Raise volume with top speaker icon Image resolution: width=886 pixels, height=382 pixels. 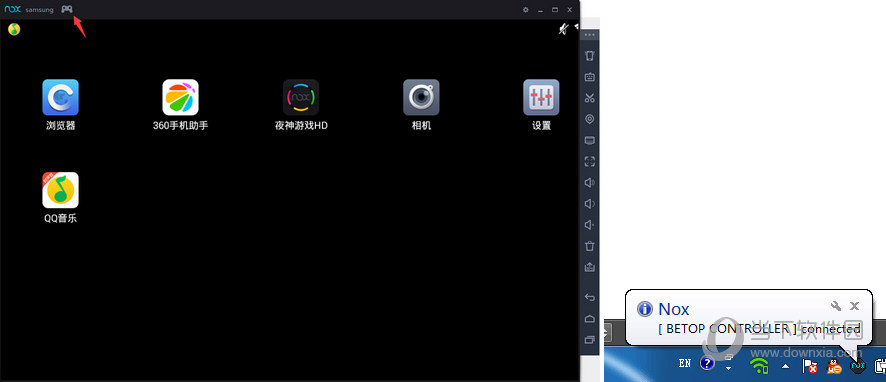pos(589,183)
